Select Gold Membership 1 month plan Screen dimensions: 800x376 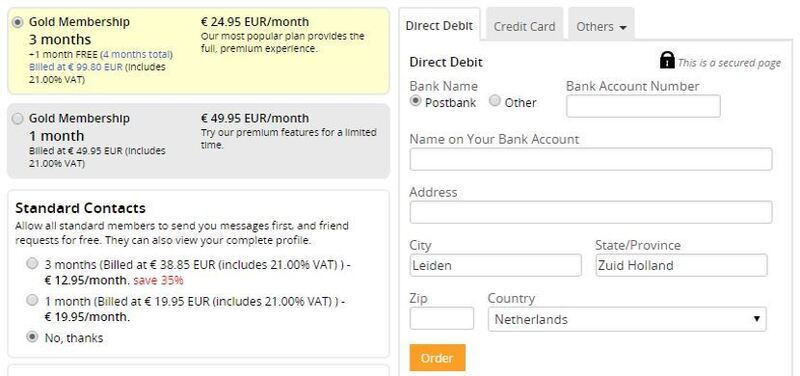[18, 119]
